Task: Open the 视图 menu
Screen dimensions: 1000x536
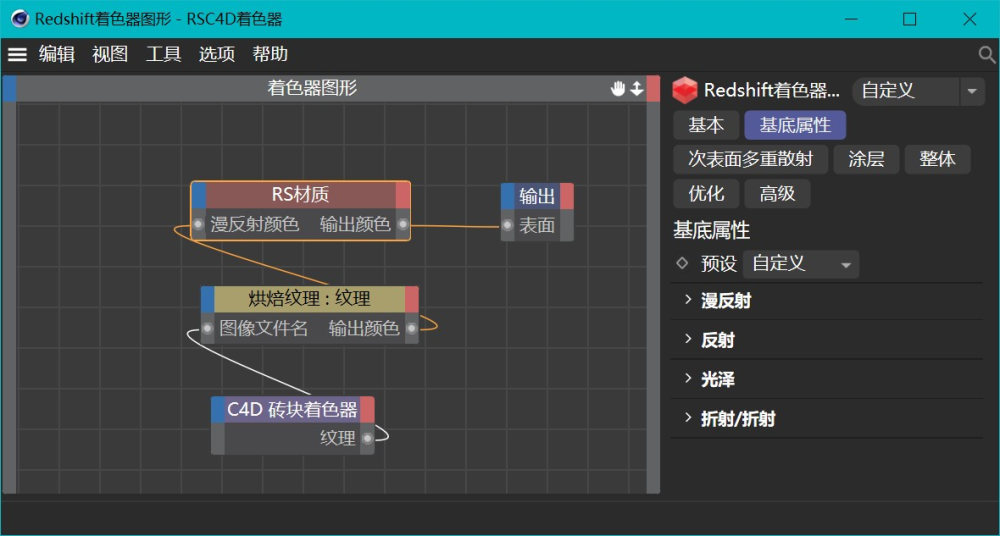Action: point(110,55)
